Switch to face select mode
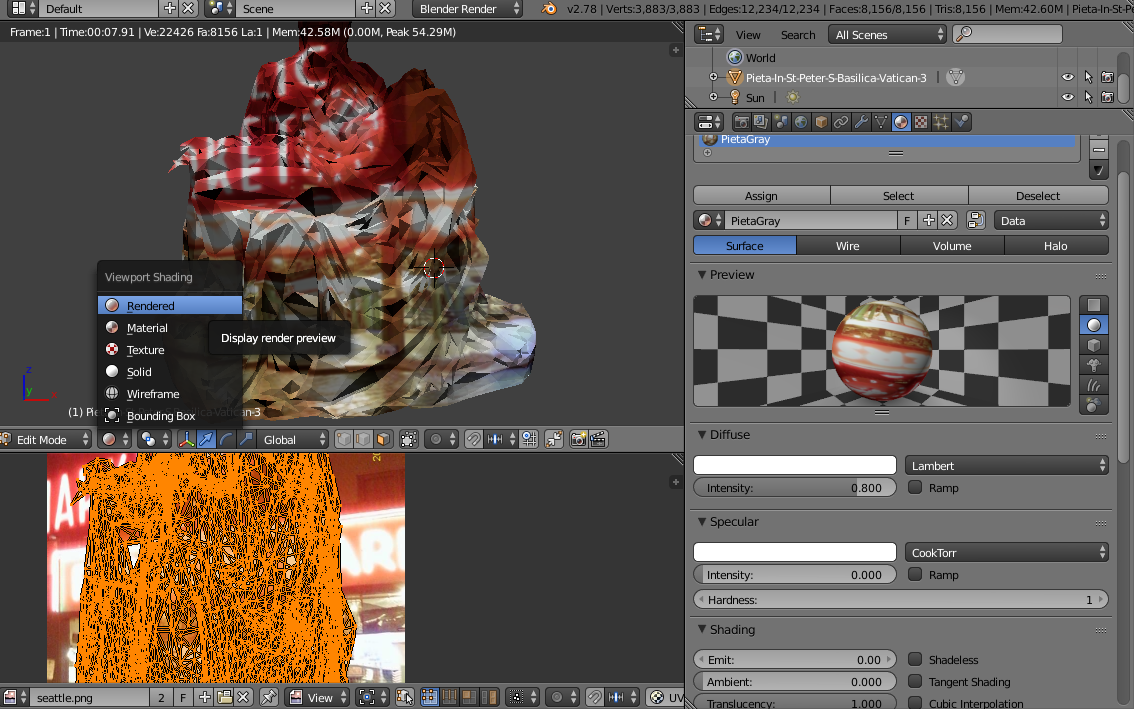Viewport: 1134px width, 709px height. coord(383,439)
